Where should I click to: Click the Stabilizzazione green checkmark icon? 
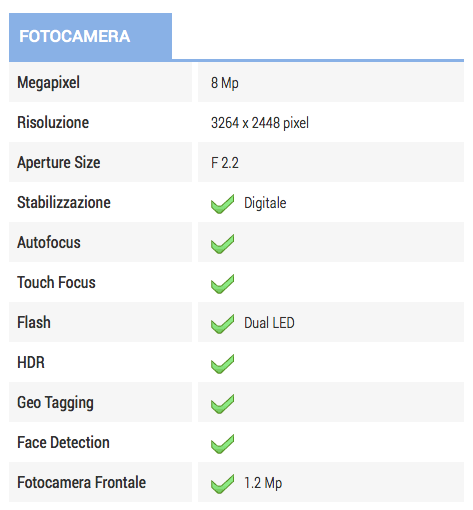222,204
